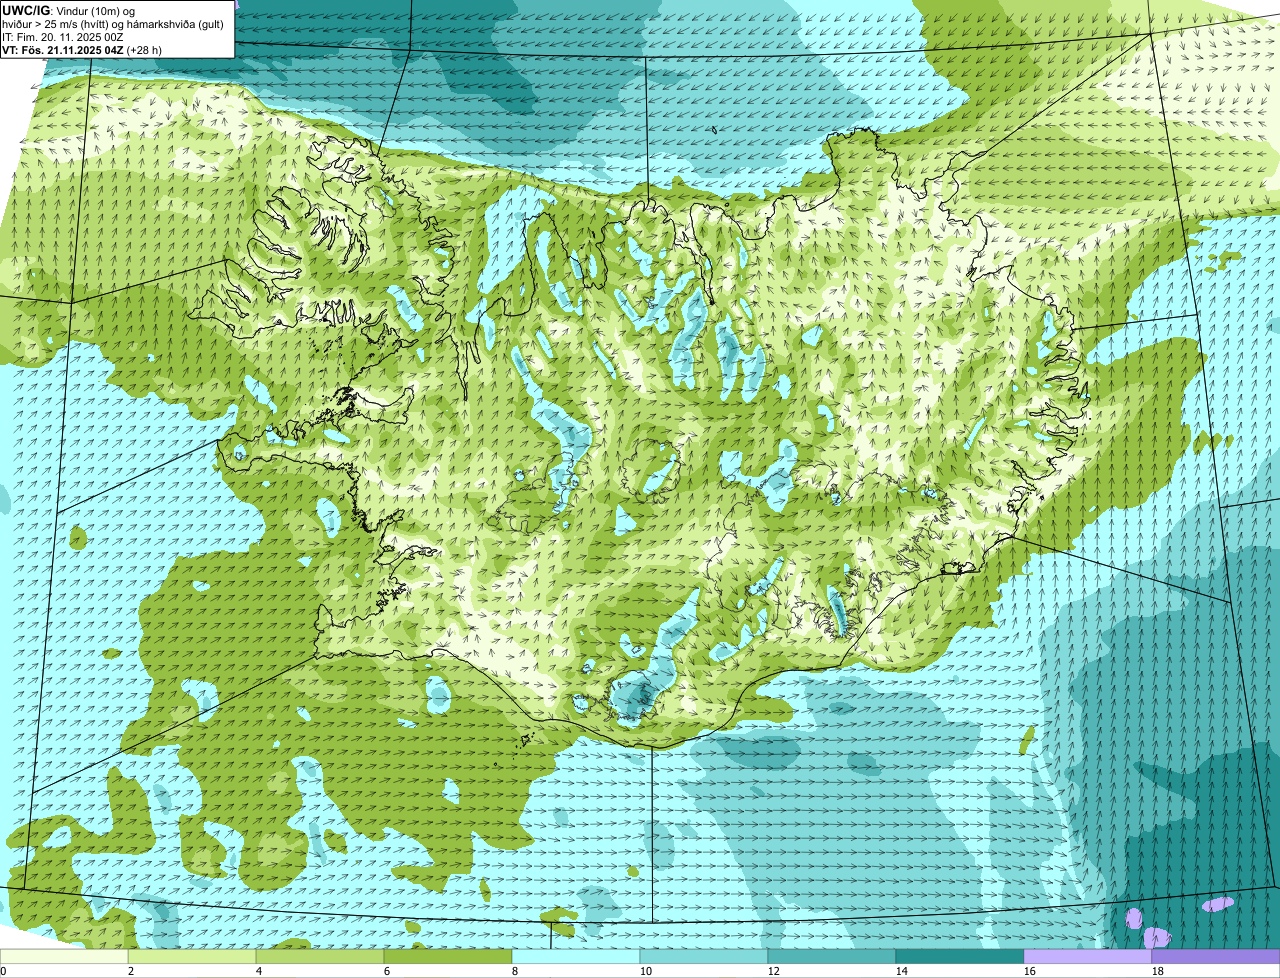The width and height of the screenshot is (1280, 978).
Task: Click the legend scale label '4'
Action: pos(259,971)
